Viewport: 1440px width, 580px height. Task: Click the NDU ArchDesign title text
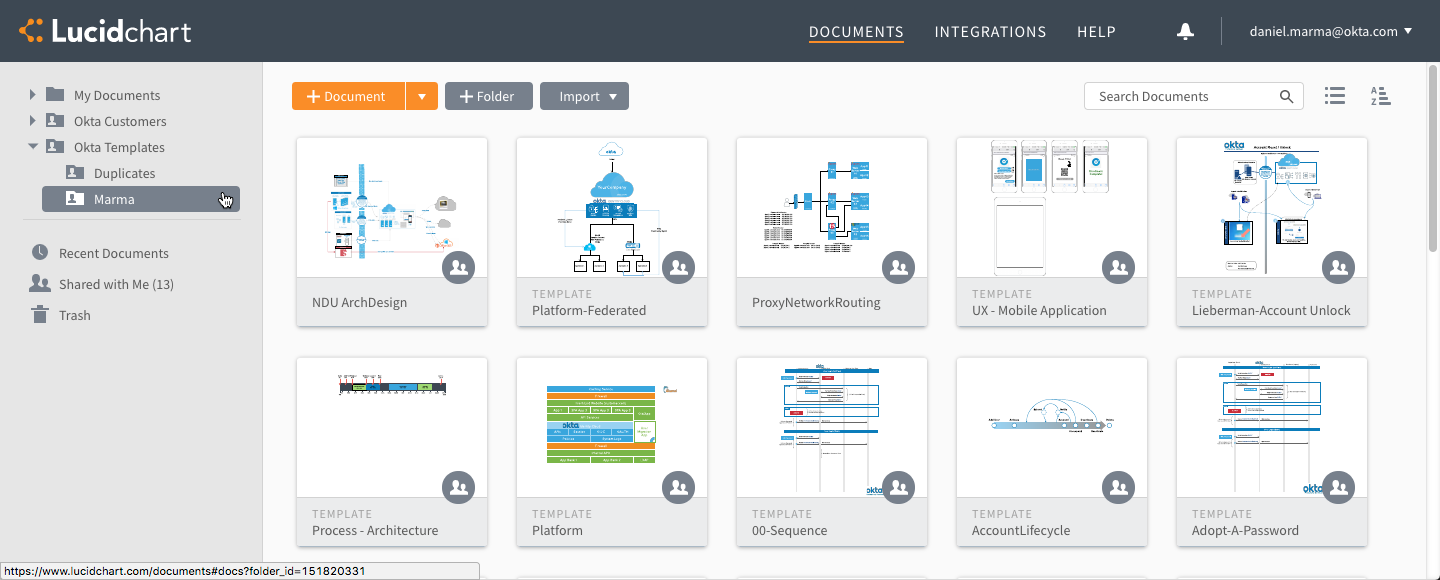pos(359,302)
